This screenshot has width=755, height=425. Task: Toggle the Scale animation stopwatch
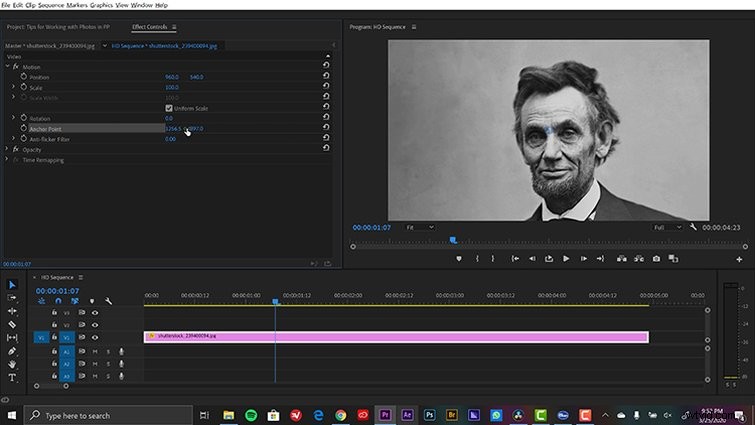24,87
